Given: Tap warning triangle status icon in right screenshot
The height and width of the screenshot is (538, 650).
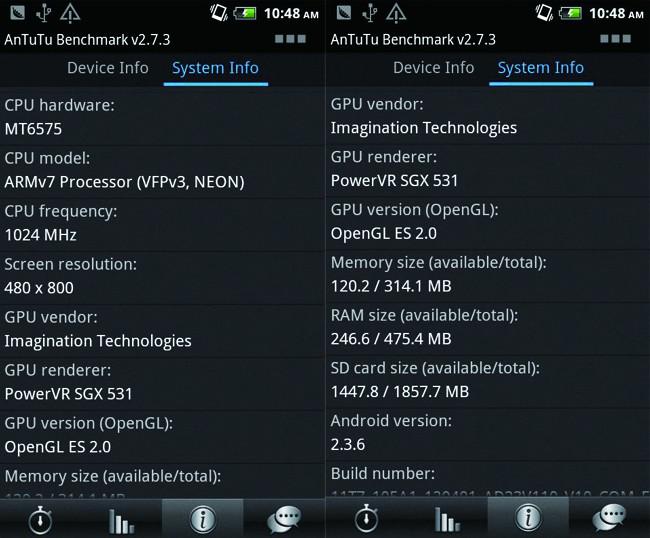Looking at the screenshot, I should [396, 13].
